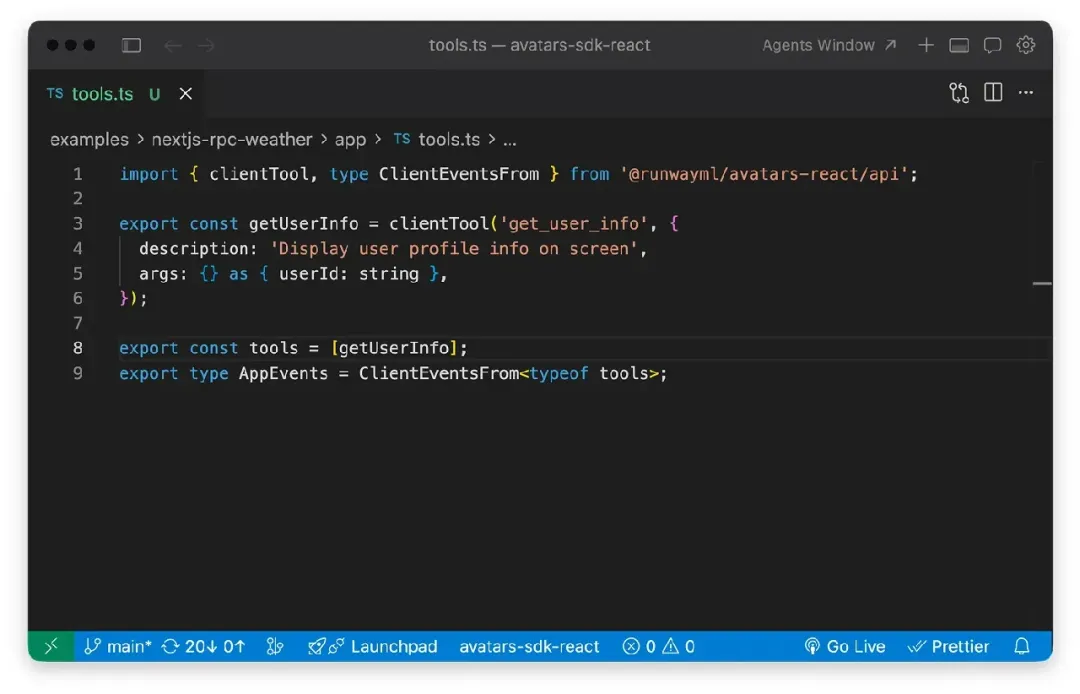
Task: Click line number 1 in gutter
Action: pos(78,174)
